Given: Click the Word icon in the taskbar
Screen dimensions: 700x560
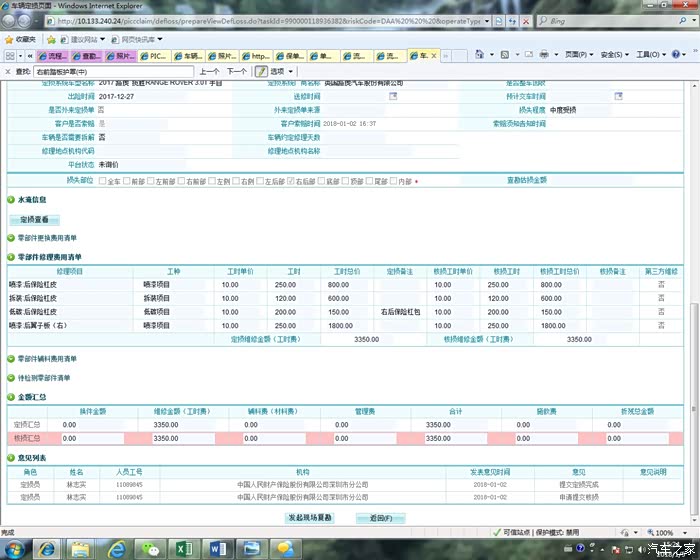Looking at the screenshot, I should click(216, 548).
